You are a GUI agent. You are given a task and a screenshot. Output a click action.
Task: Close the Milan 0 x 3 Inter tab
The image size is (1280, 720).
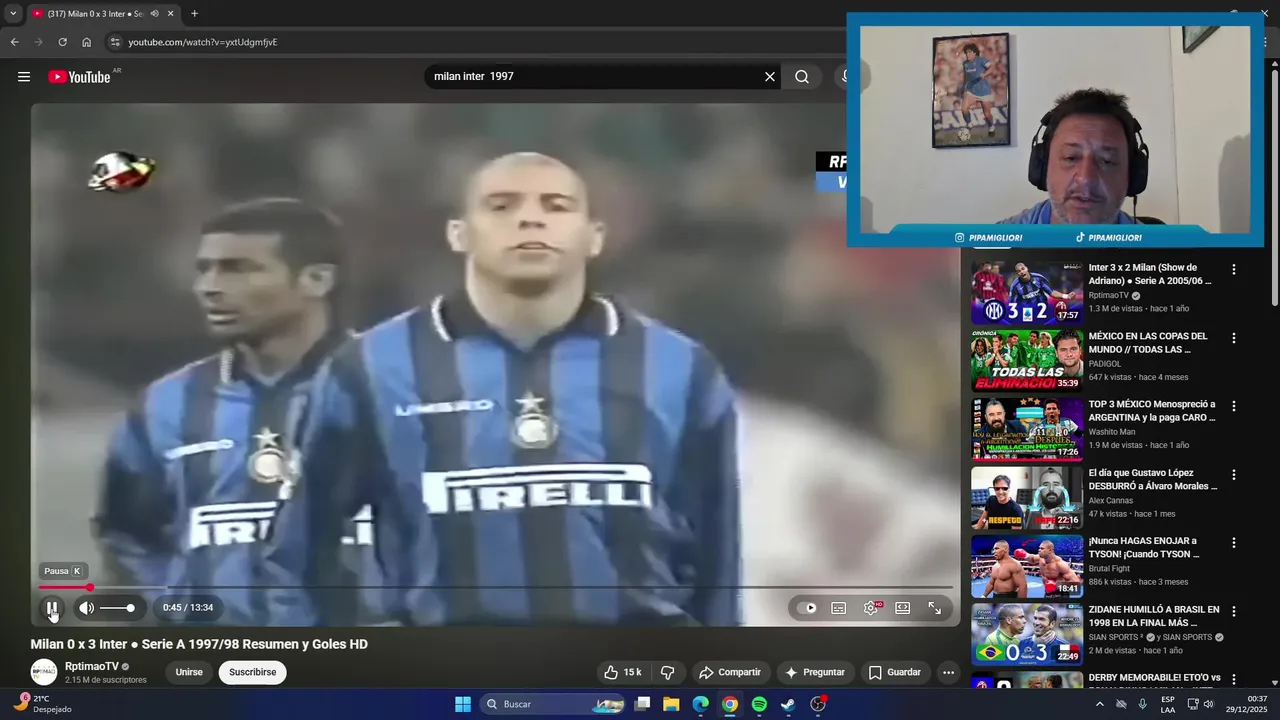point(171,14)
